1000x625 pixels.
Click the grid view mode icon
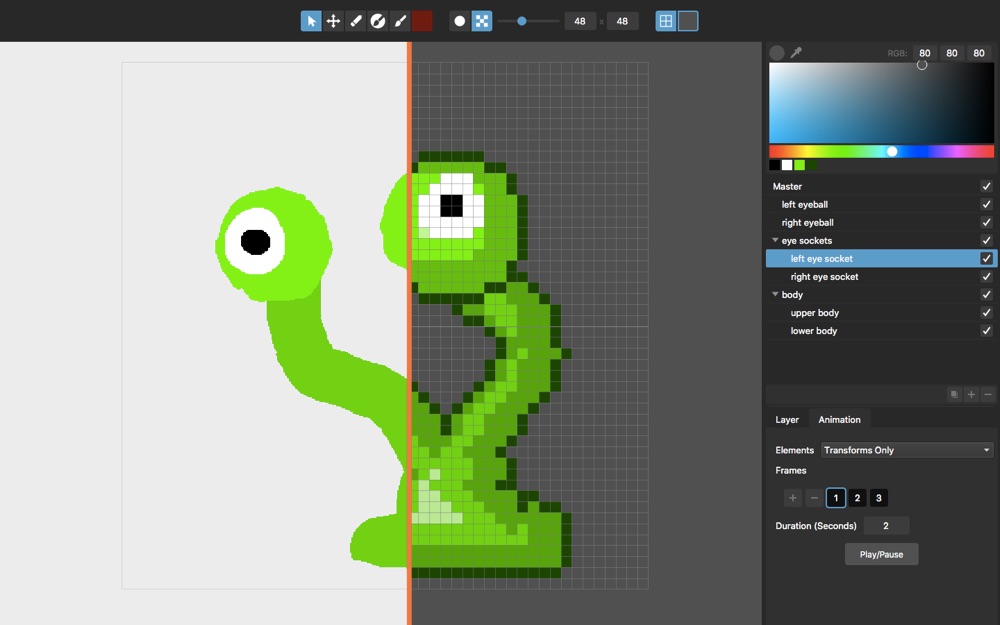[666, 21]
